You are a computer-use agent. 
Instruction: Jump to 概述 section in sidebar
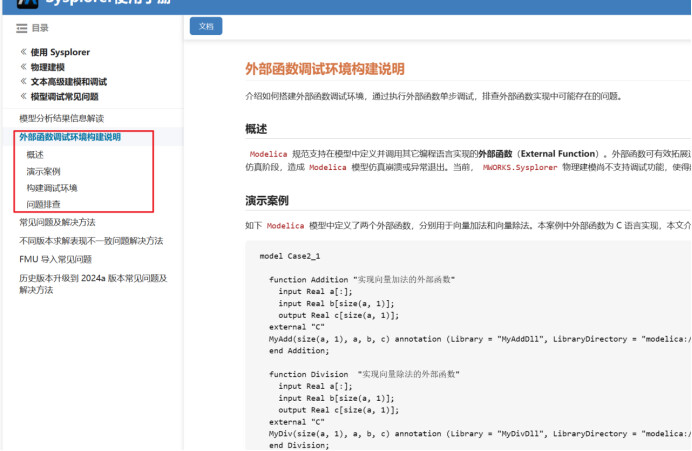pyautogui.click(x=35, y=154)
